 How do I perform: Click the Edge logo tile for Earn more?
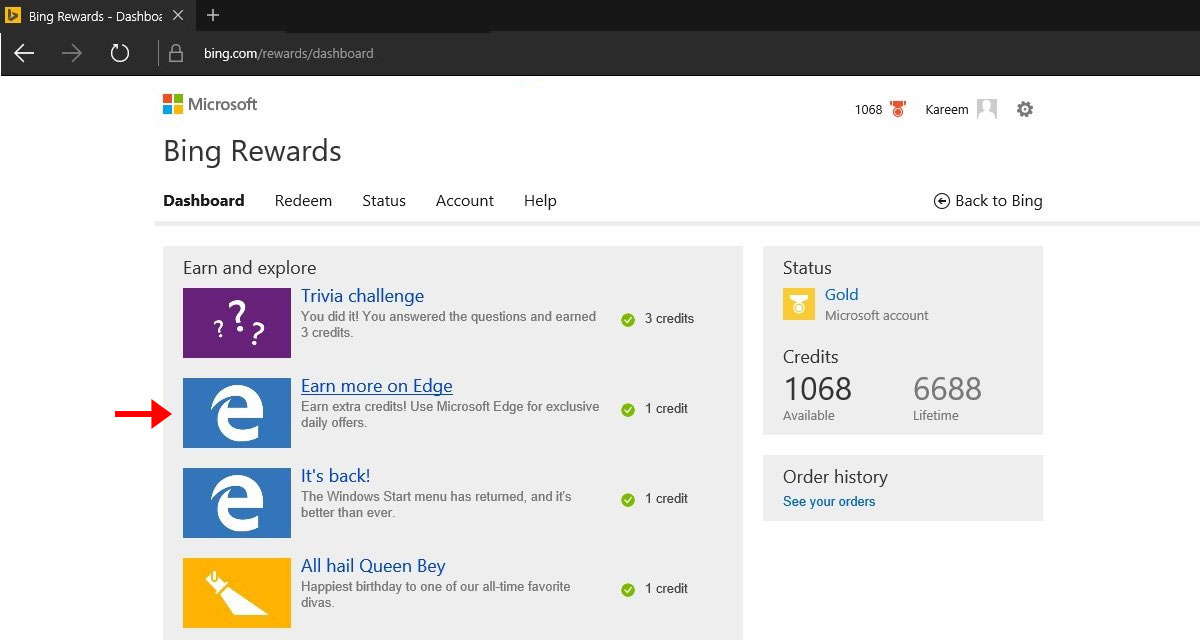237,413
